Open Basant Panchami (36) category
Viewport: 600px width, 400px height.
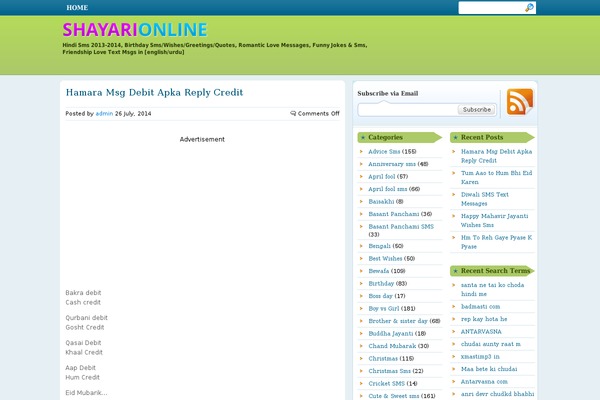[394, 214]
